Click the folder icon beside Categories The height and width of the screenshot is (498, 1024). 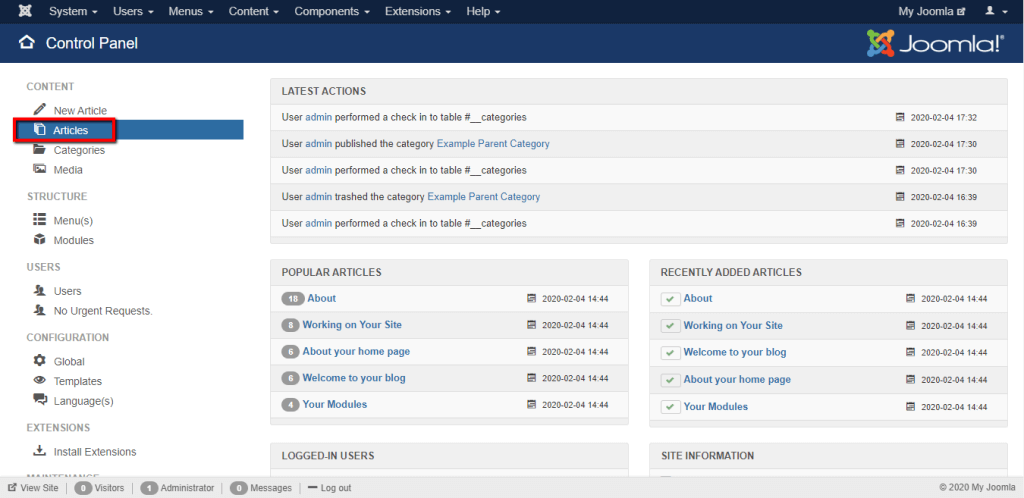pos(40,149)
